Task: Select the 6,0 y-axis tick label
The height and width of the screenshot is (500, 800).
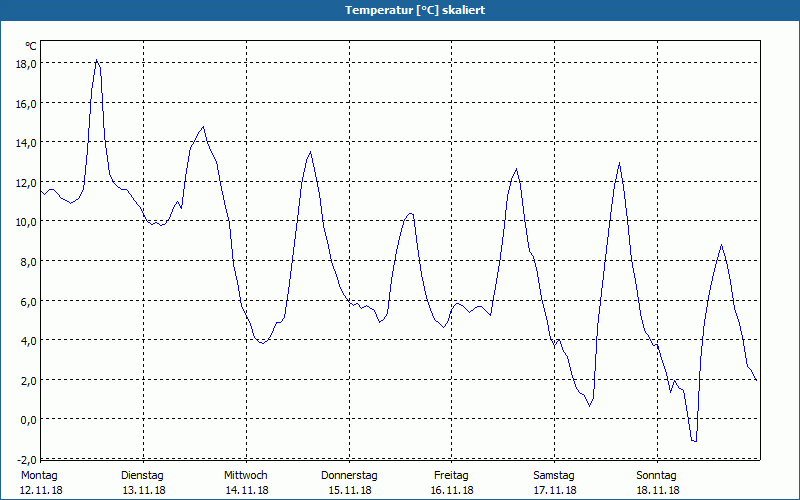Action: [27, 300]
